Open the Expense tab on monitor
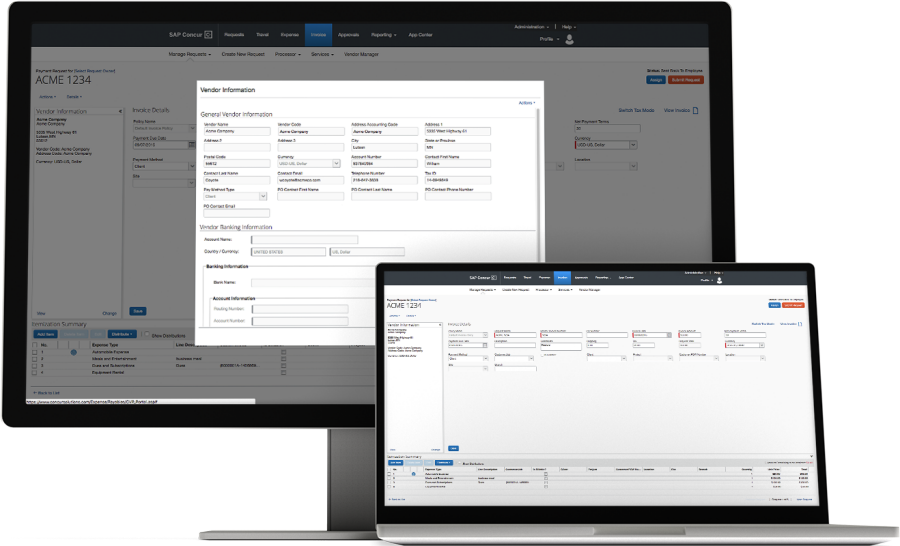This screenshot has height=546, width=900. 290,35
